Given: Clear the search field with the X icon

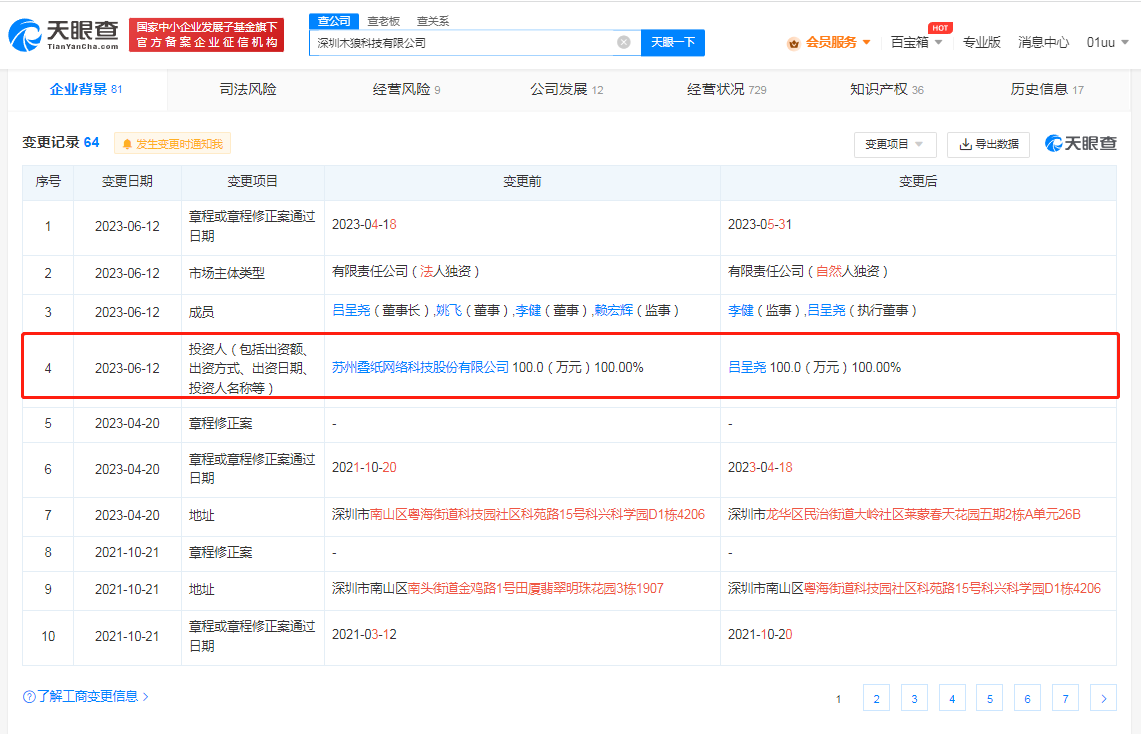Looking at the screenshot, I should [x=624, y=42].
